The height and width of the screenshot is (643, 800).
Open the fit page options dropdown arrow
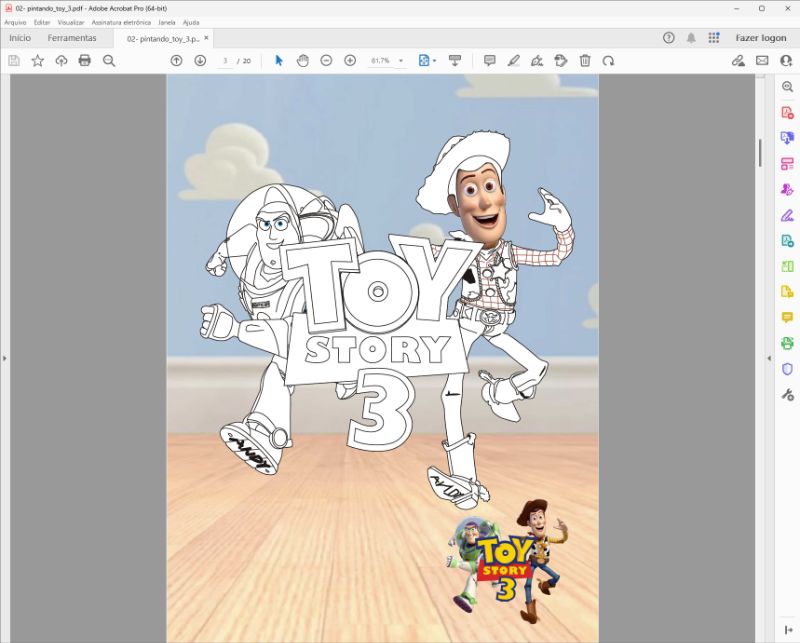pyautogui.click(x=435, y=61)
